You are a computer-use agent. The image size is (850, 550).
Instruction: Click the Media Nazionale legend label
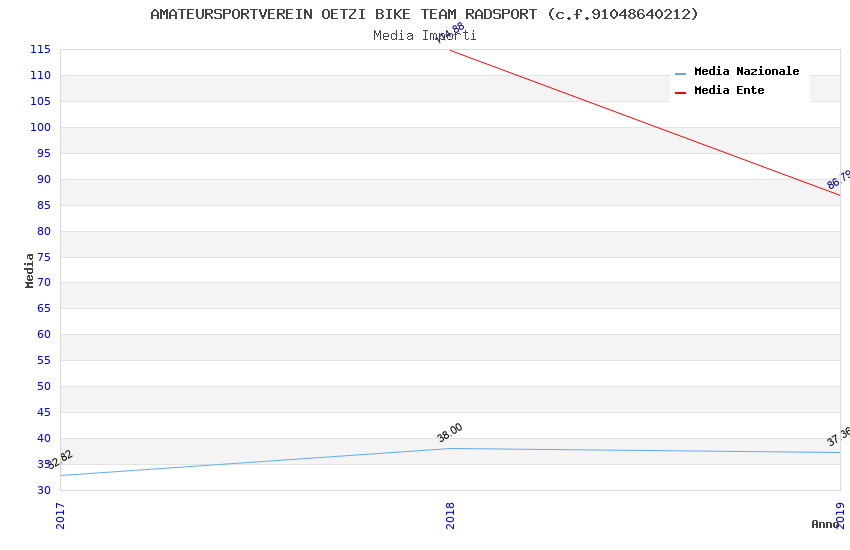pos(746,71)
